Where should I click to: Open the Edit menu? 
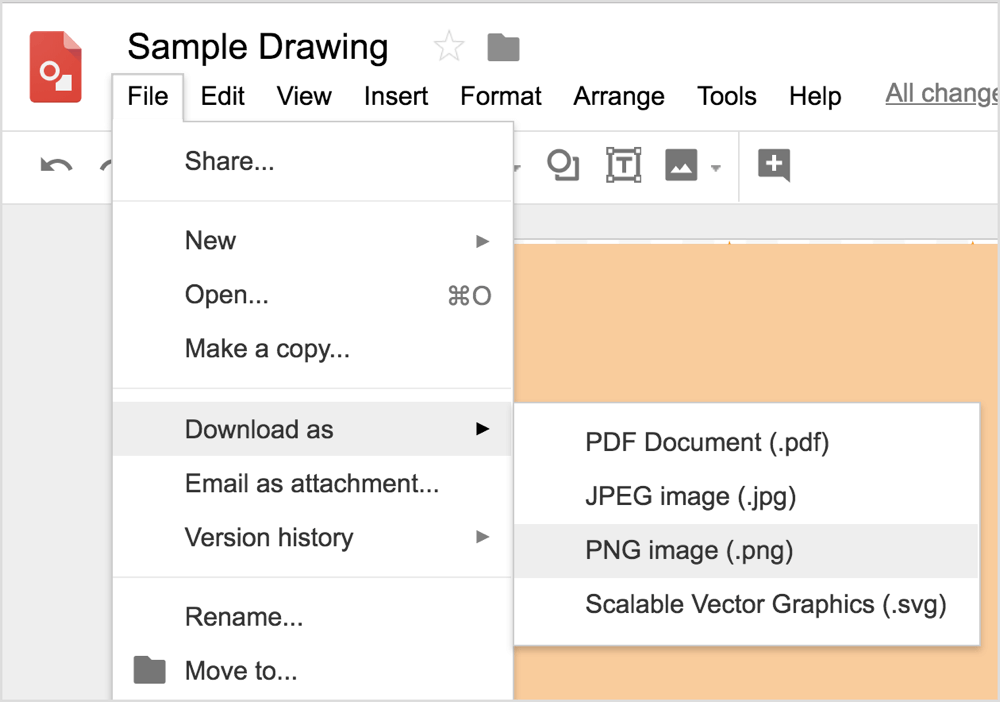(x=223, y=97)
